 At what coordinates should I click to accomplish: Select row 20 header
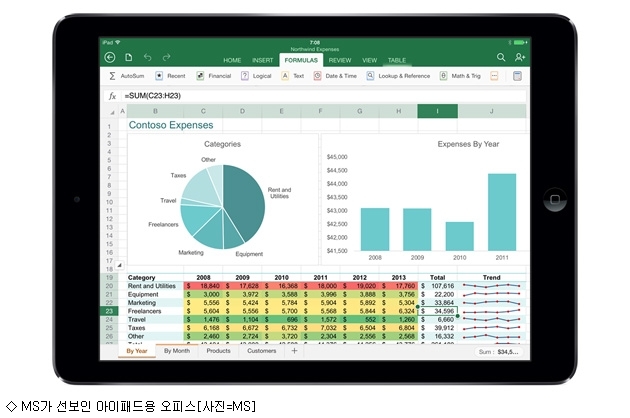109,286
